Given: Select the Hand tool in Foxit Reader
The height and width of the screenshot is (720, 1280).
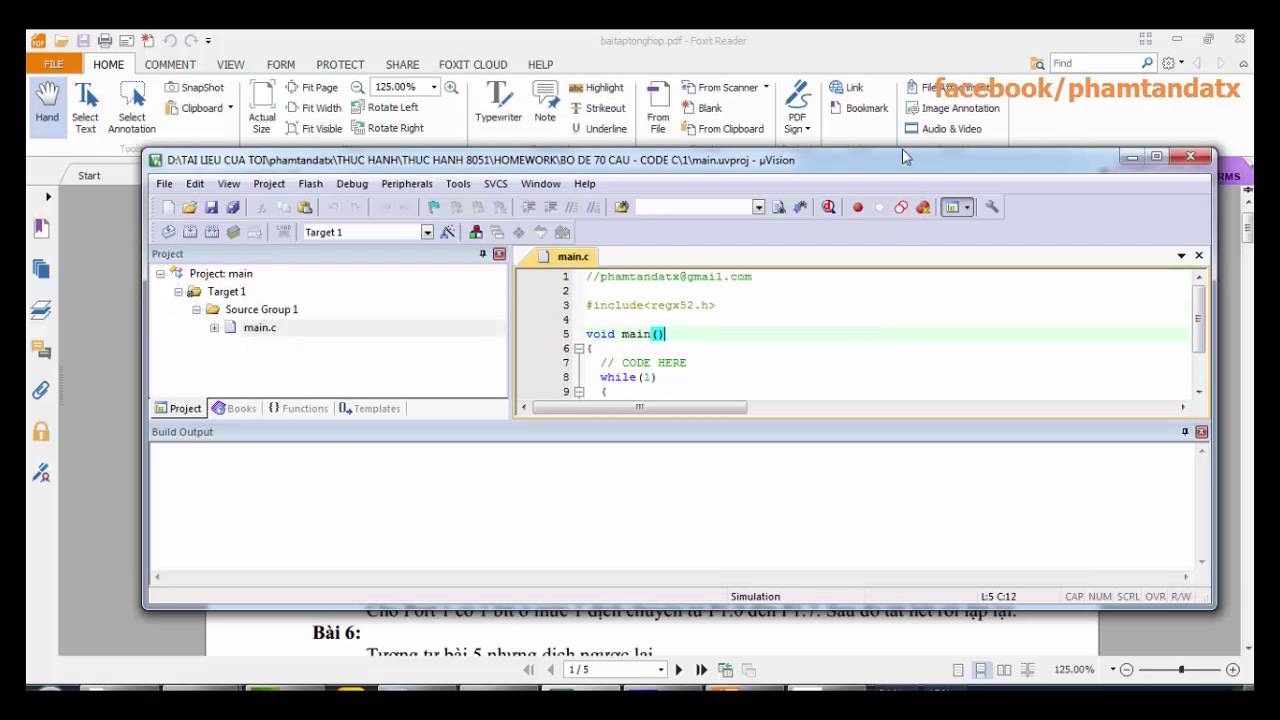Looking at the screenshot, I should (47, 106).
